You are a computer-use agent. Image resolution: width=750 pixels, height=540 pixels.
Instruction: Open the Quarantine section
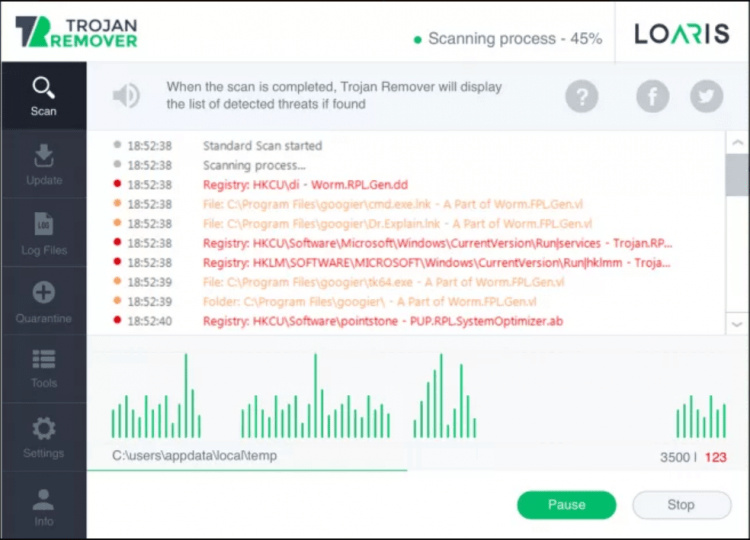coord(44,301)
